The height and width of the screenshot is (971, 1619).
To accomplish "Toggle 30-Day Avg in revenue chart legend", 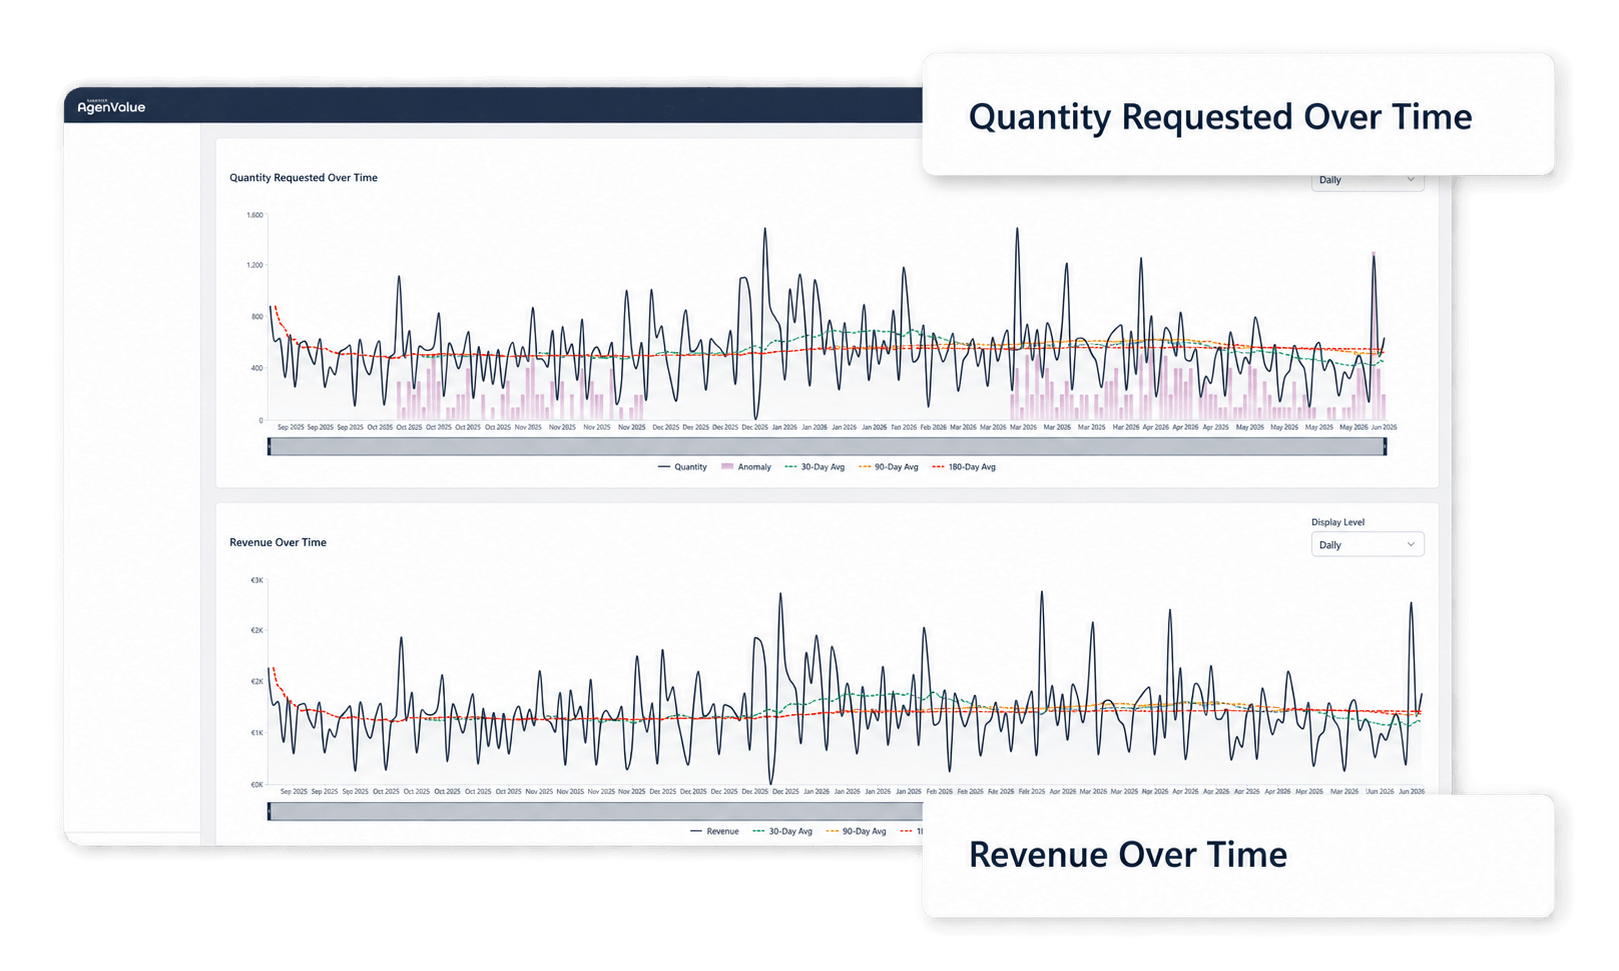I will click(782, 831).
